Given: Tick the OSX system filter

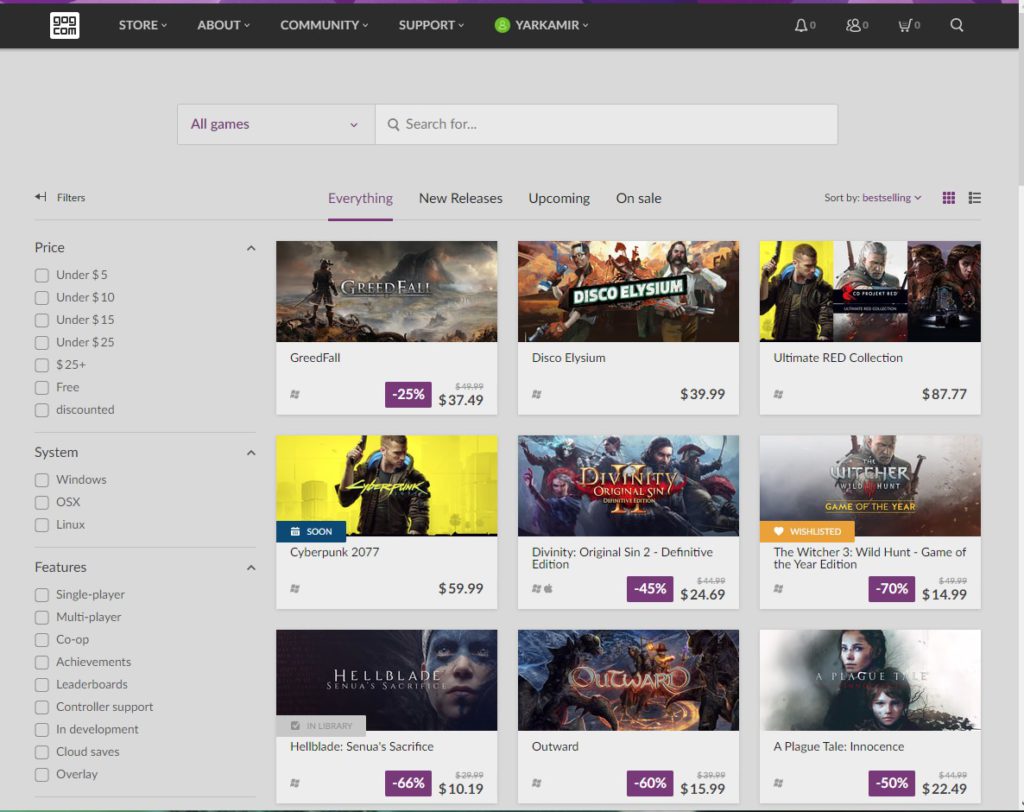Looking at the screenshot, I should click(x=42, y=502).
